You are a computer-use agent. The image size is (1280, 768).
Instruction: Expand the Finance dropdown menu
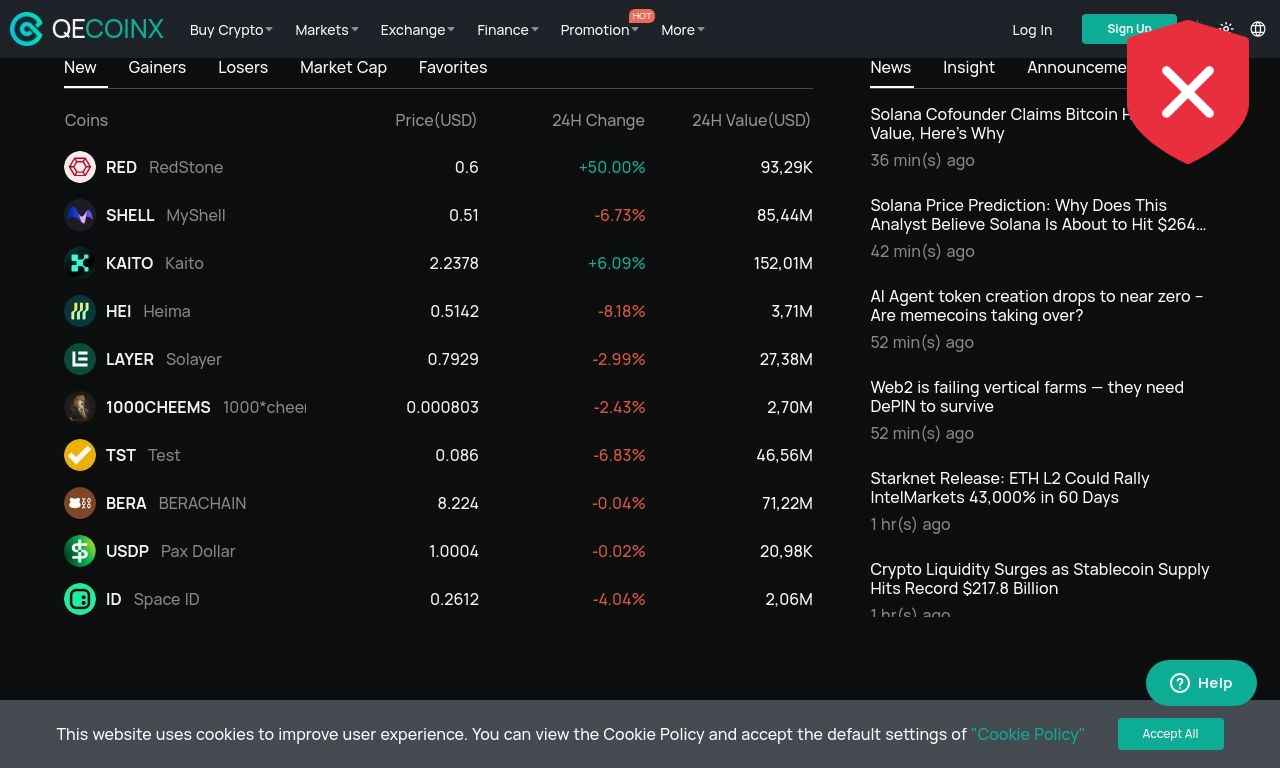click(x=508, y=30)
